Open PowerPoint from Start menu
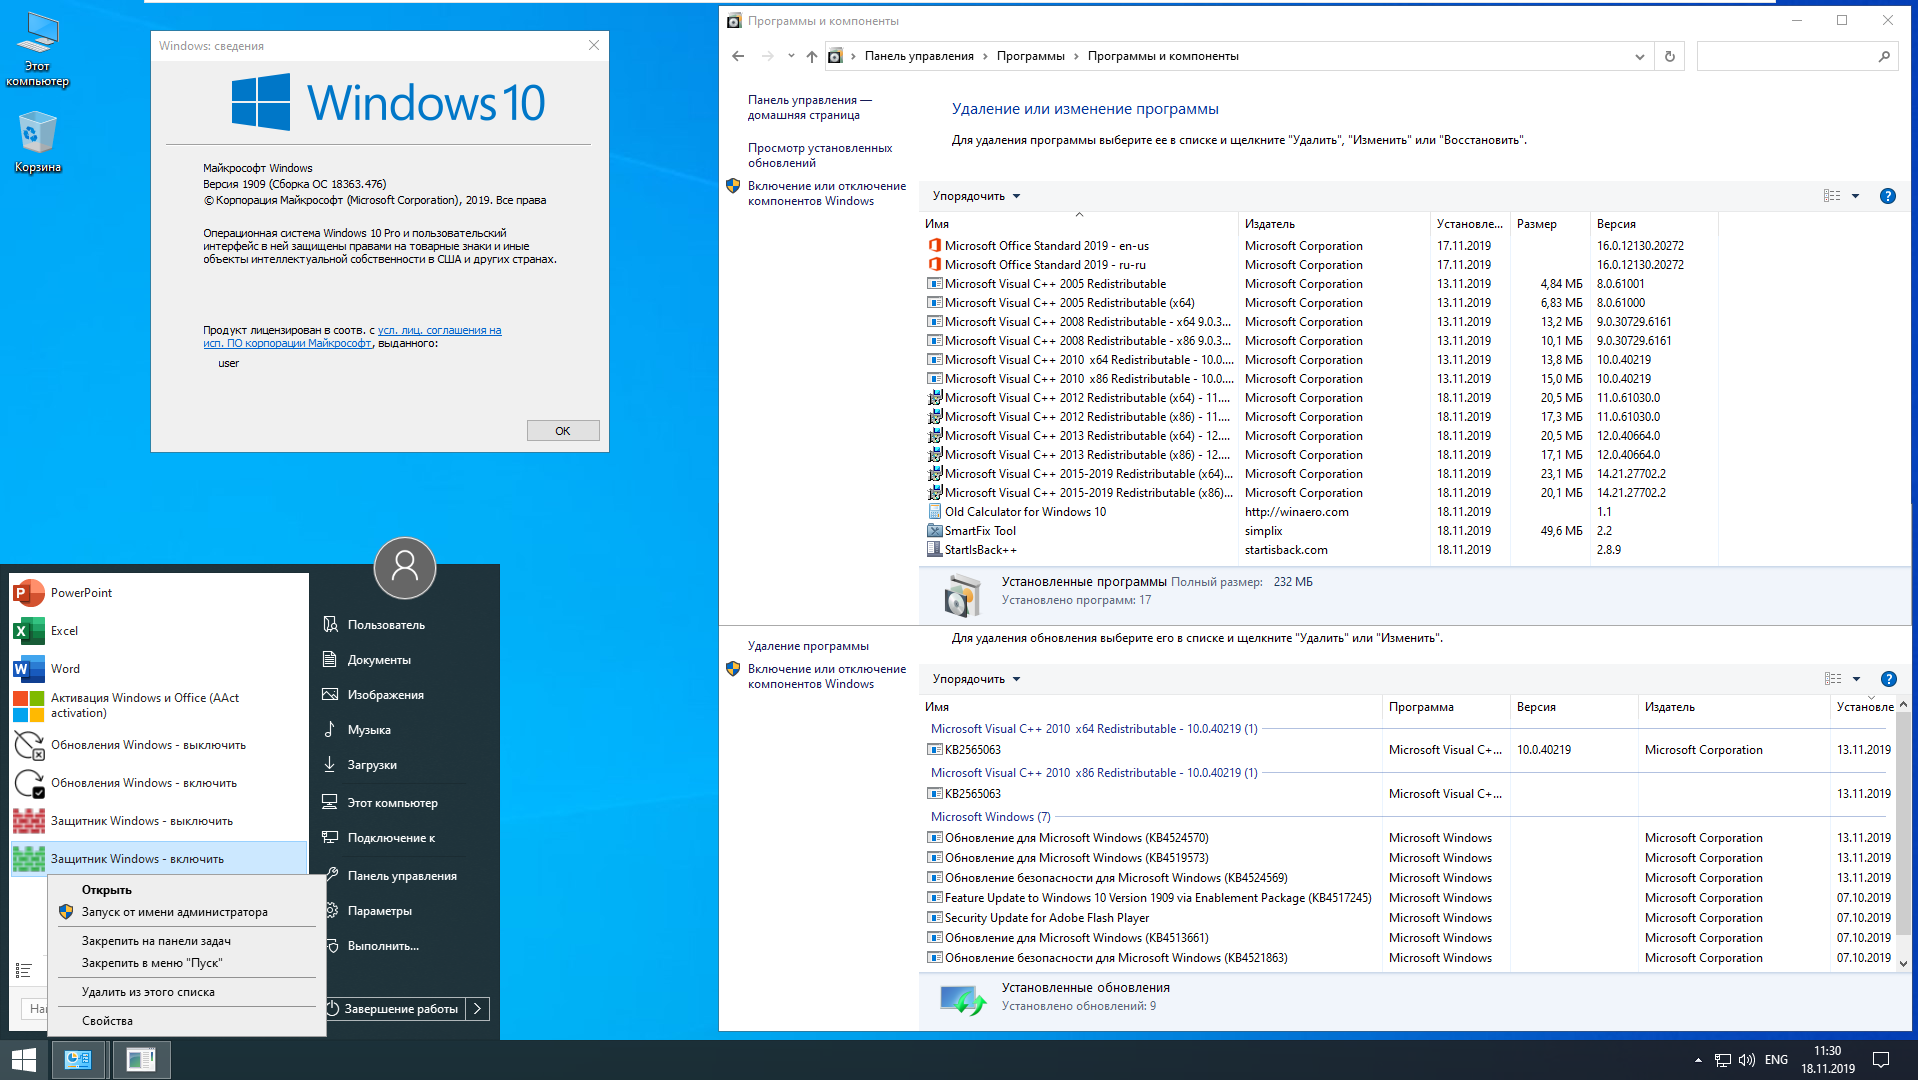This screenshot has height=1080, width=1918. [x=159, y=593]
